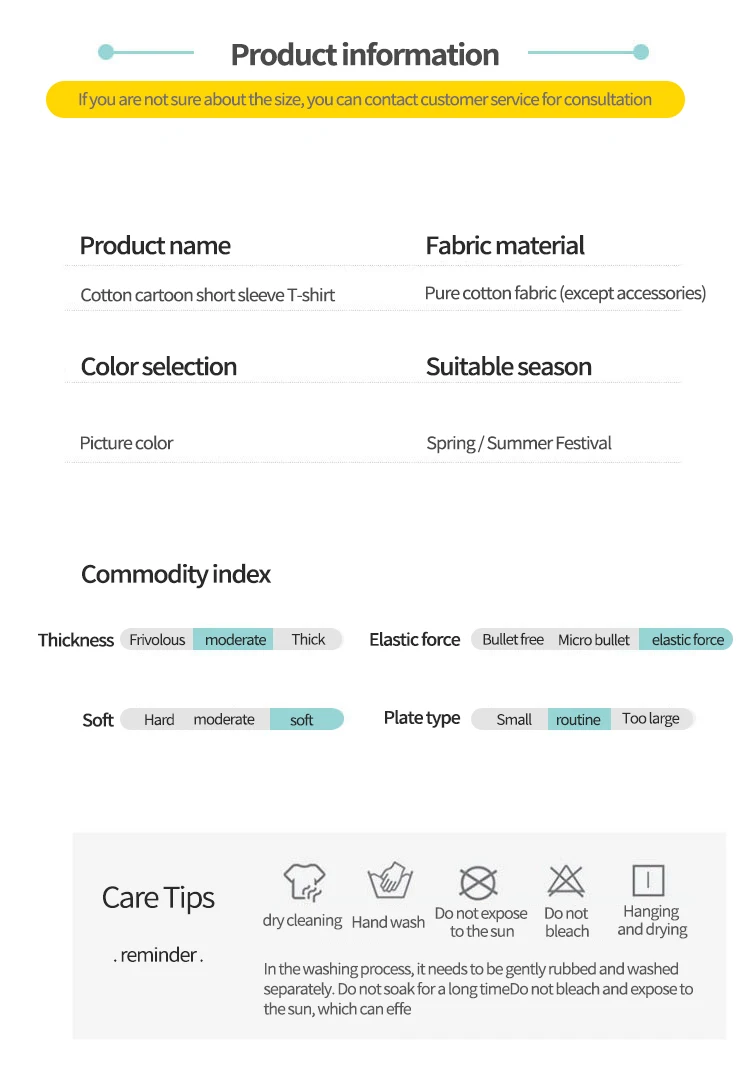
Task: Click the Product information heading
Action: (364, 54)
